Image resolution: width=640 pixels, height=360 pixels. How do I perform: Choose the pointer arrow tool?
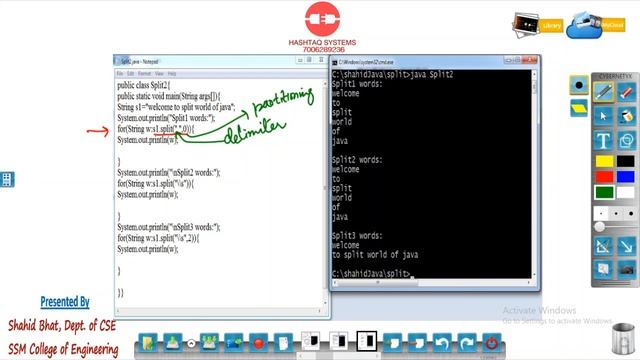tap(603, 116)
